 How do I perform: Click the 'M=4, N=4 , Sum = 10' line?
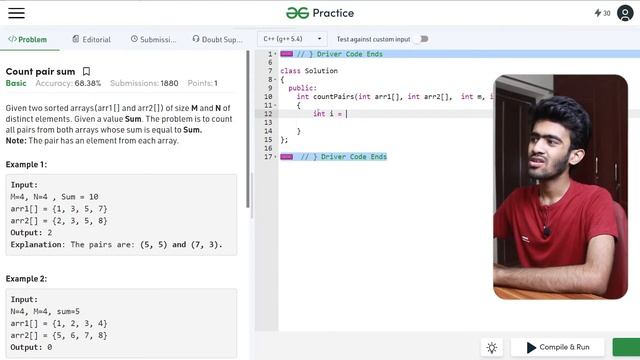coord(54,197)
